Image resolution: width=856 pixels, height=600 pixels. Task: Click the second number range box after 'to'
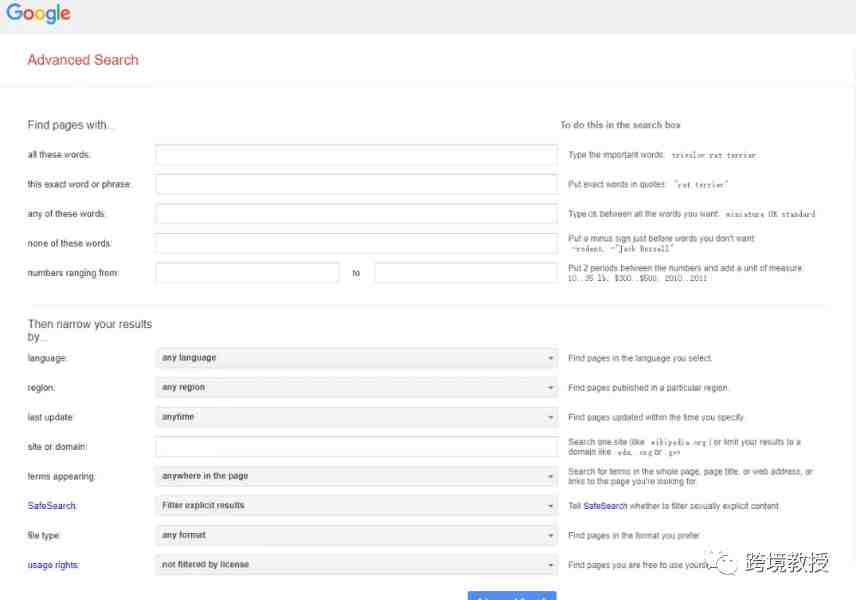click(466, 273)
